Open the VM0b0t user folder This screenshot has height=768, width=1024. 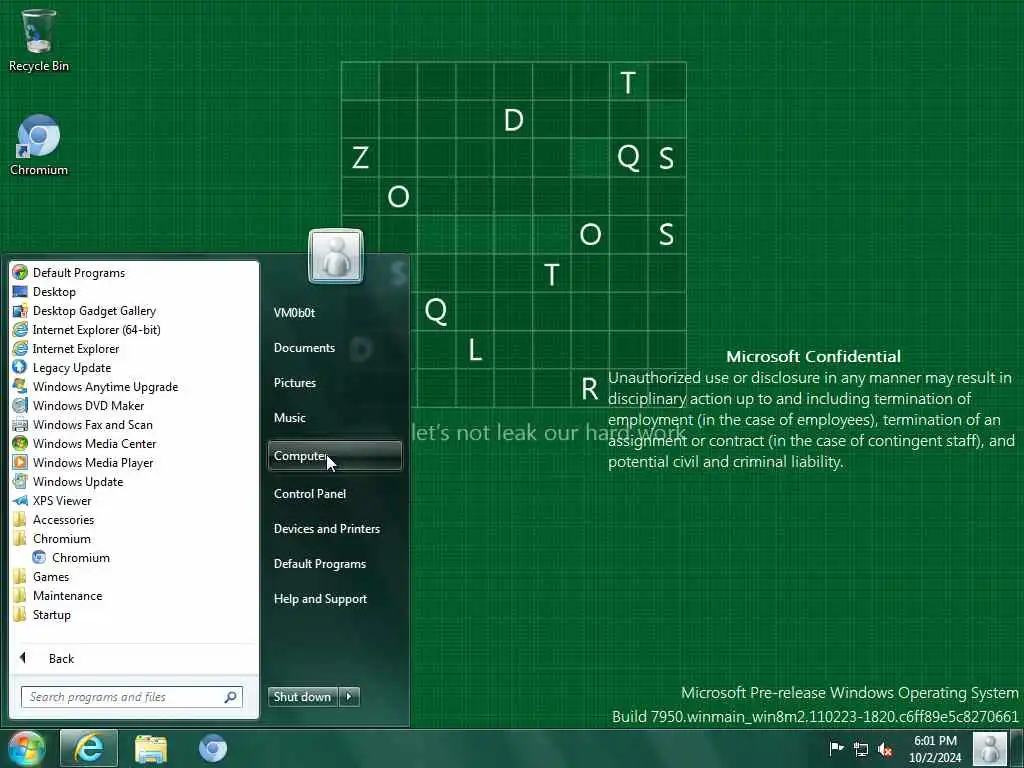(x=295, y=312)
